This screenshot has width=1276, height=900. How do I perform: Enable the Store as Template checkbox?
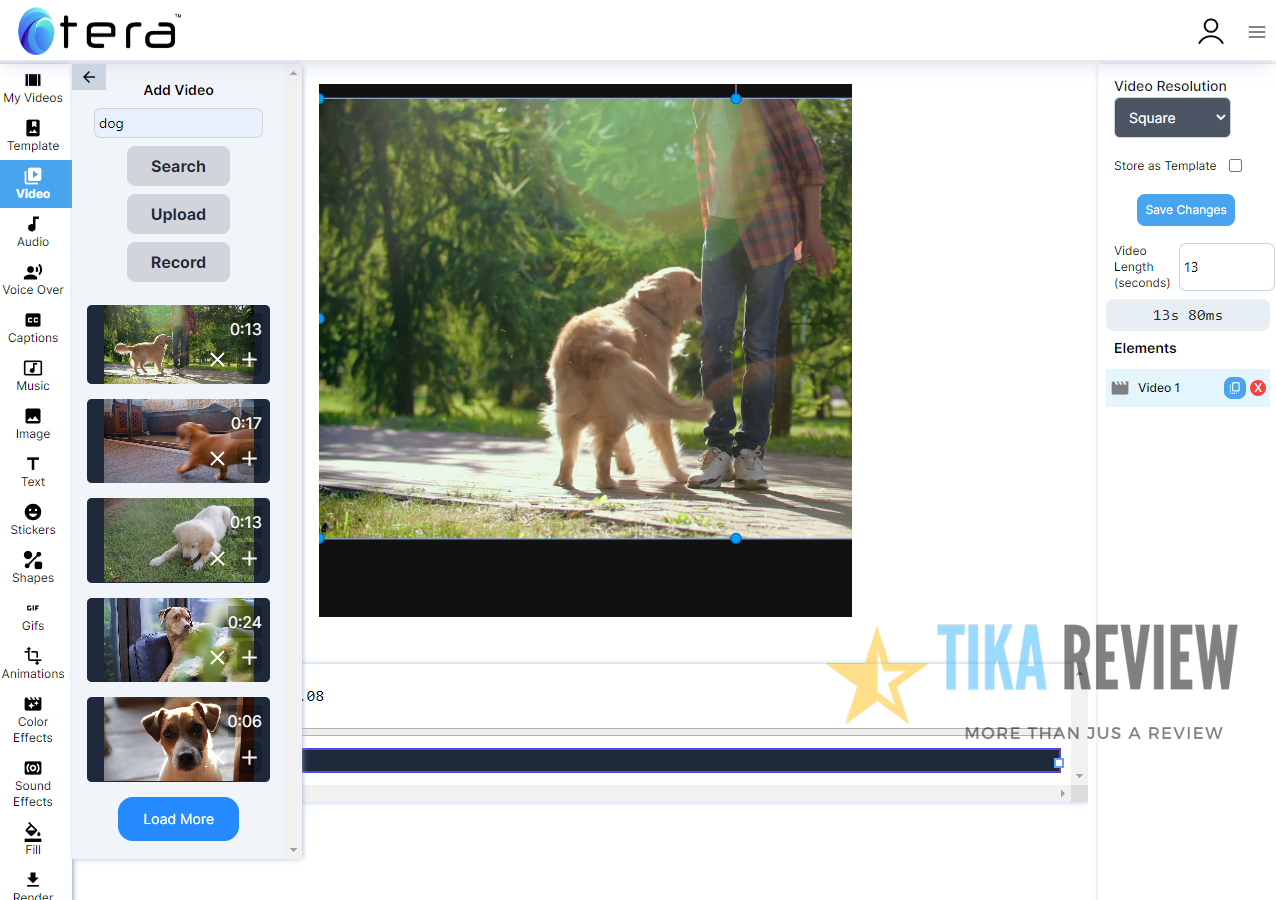1235,165
